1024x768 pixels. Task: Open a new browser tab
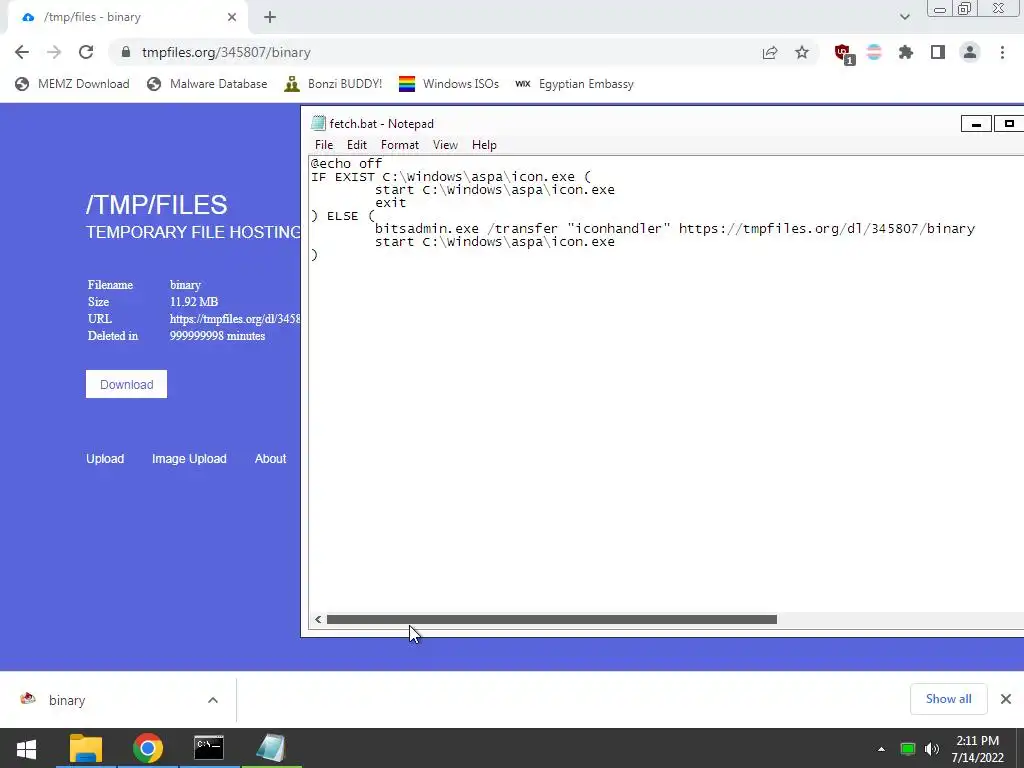point(270,17)
